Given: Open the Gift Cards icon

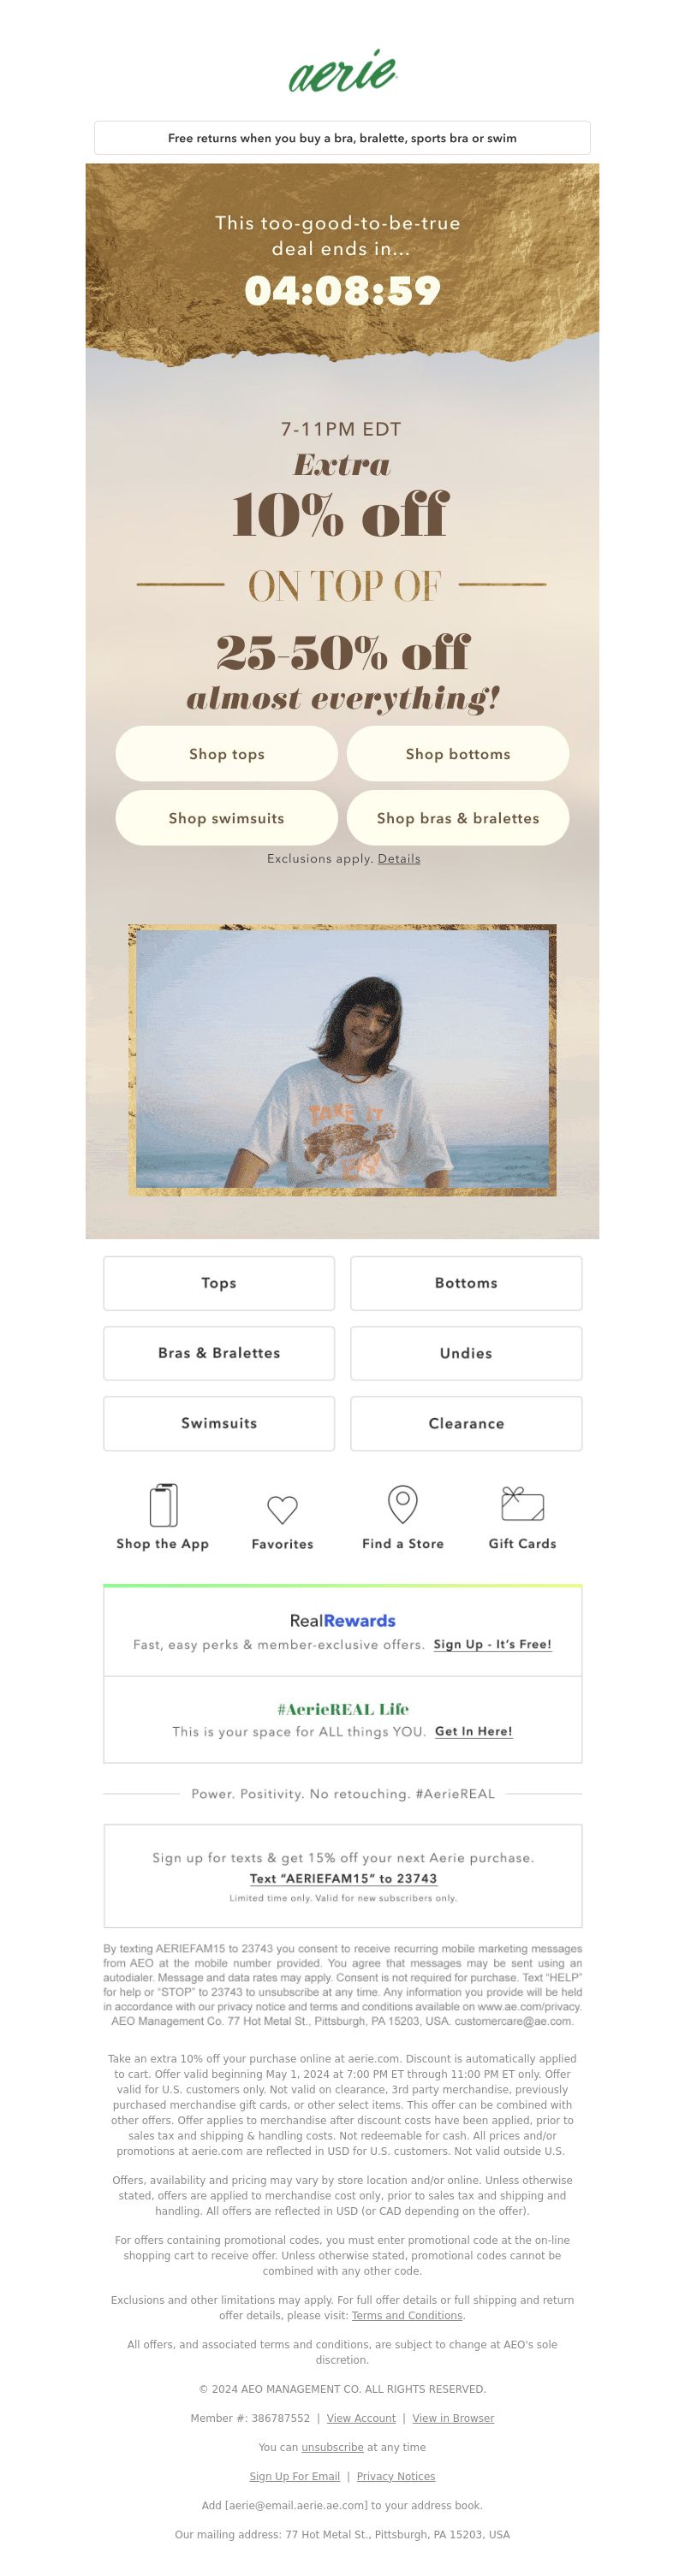Looking at the screenshot, I should point(522,1504).
